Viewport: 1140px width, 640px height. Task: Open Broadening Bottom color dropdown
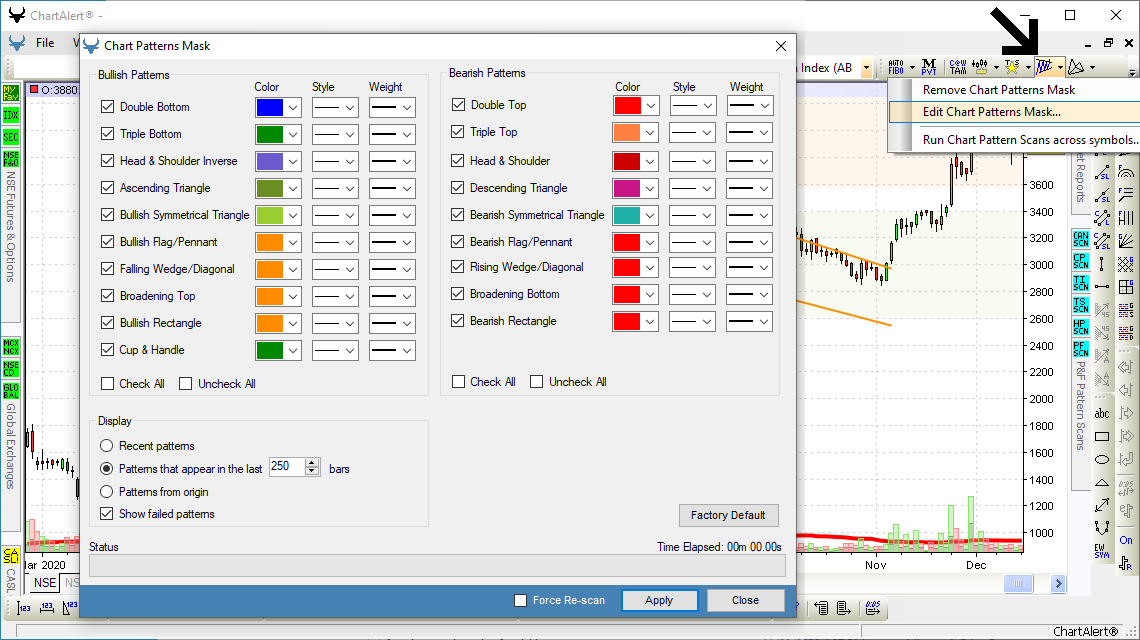(651, 295)
